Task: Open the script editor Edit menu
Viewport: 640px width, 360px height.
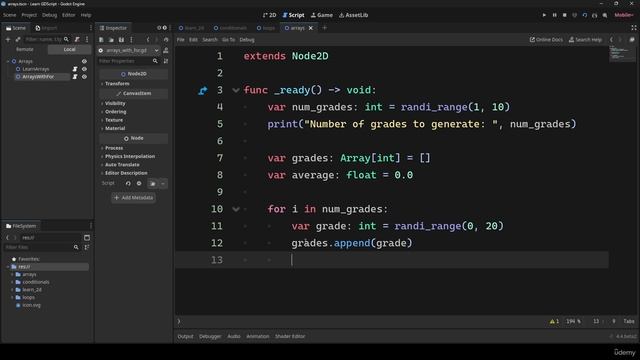Action: click(193, 40)
